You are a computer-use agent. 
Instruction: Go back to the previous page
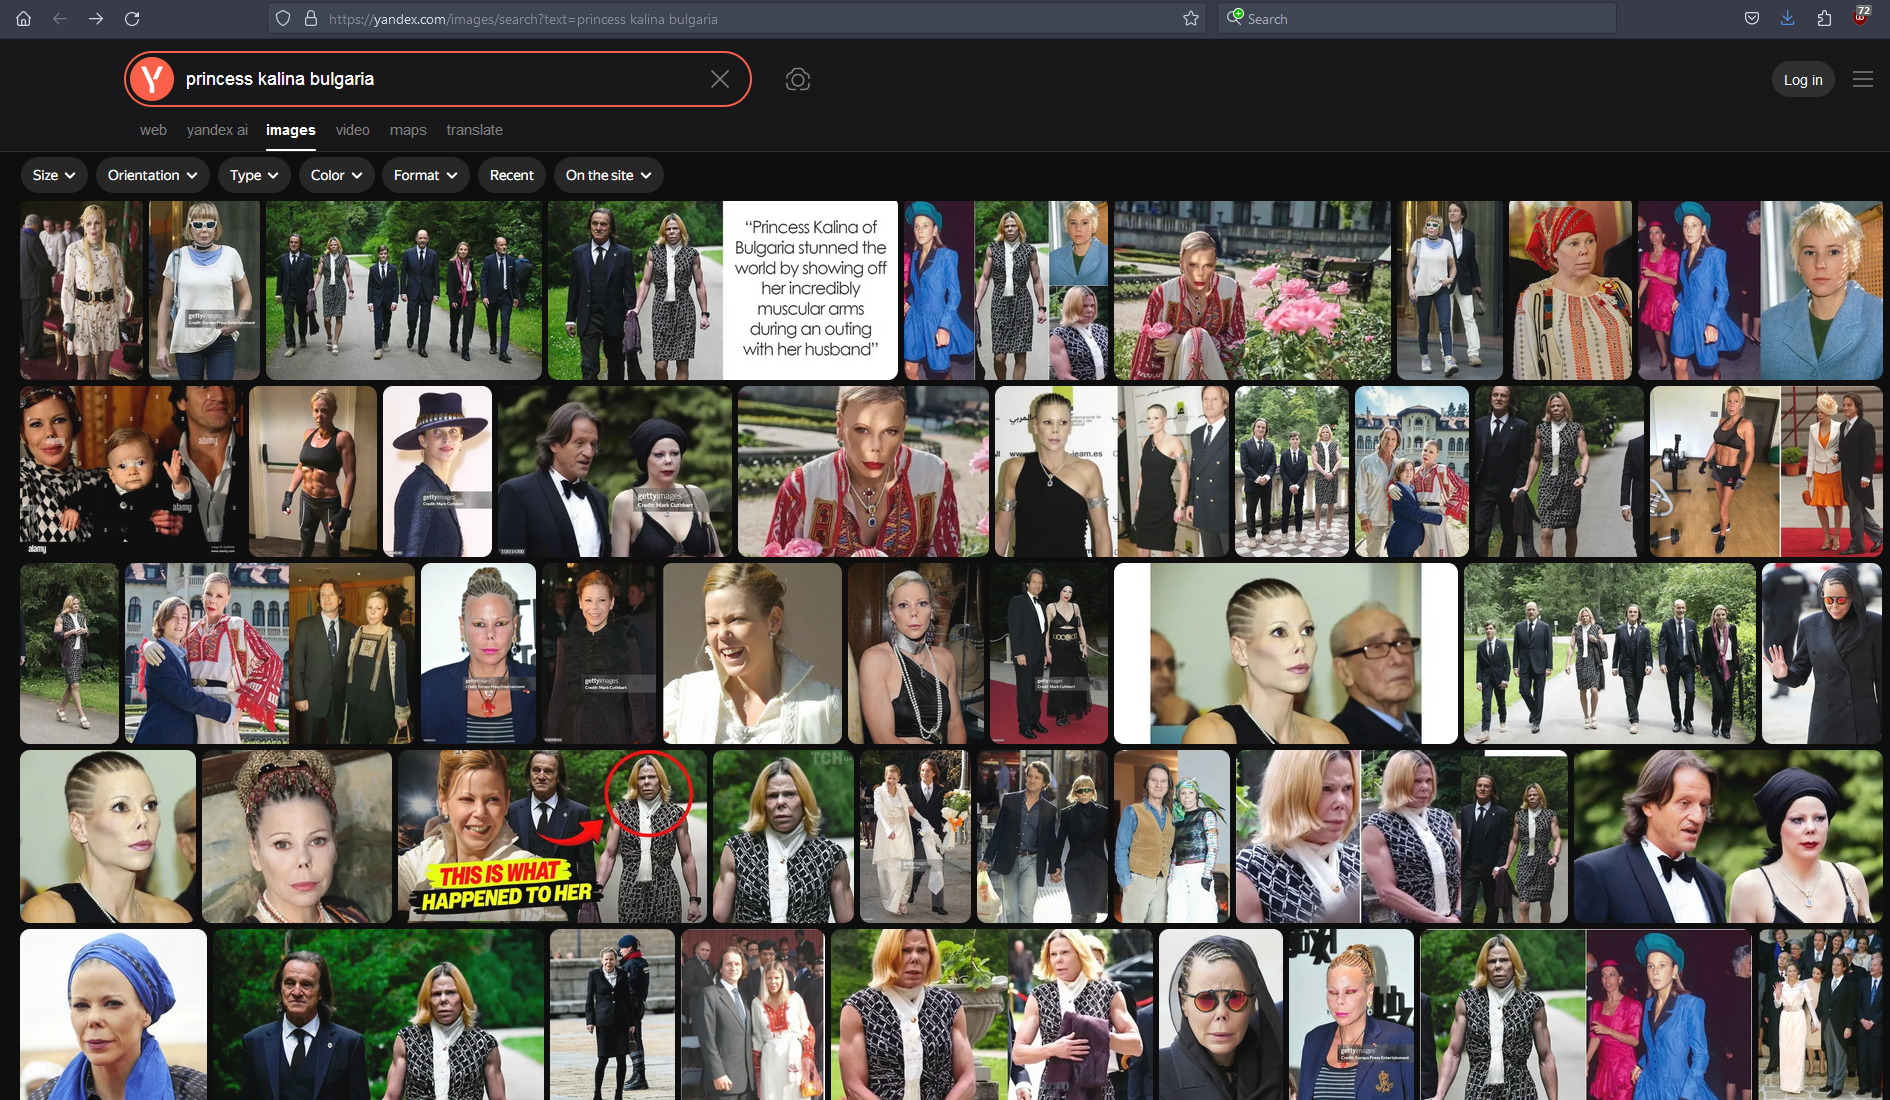pyautogui.click(x=60, y=19)
